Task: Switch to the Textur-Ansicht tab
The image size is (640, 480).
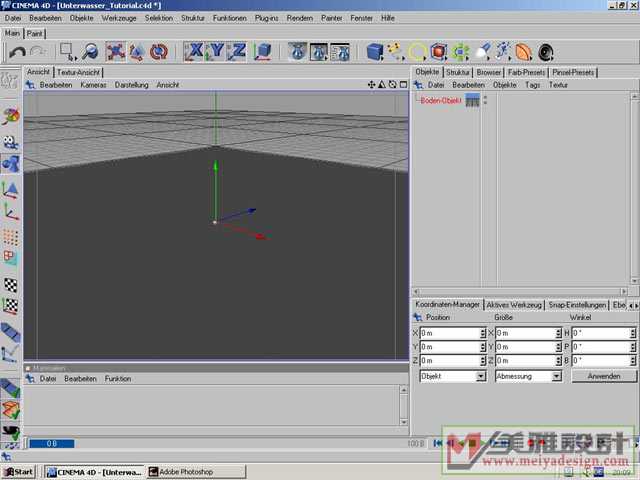Action: point(78,73)
